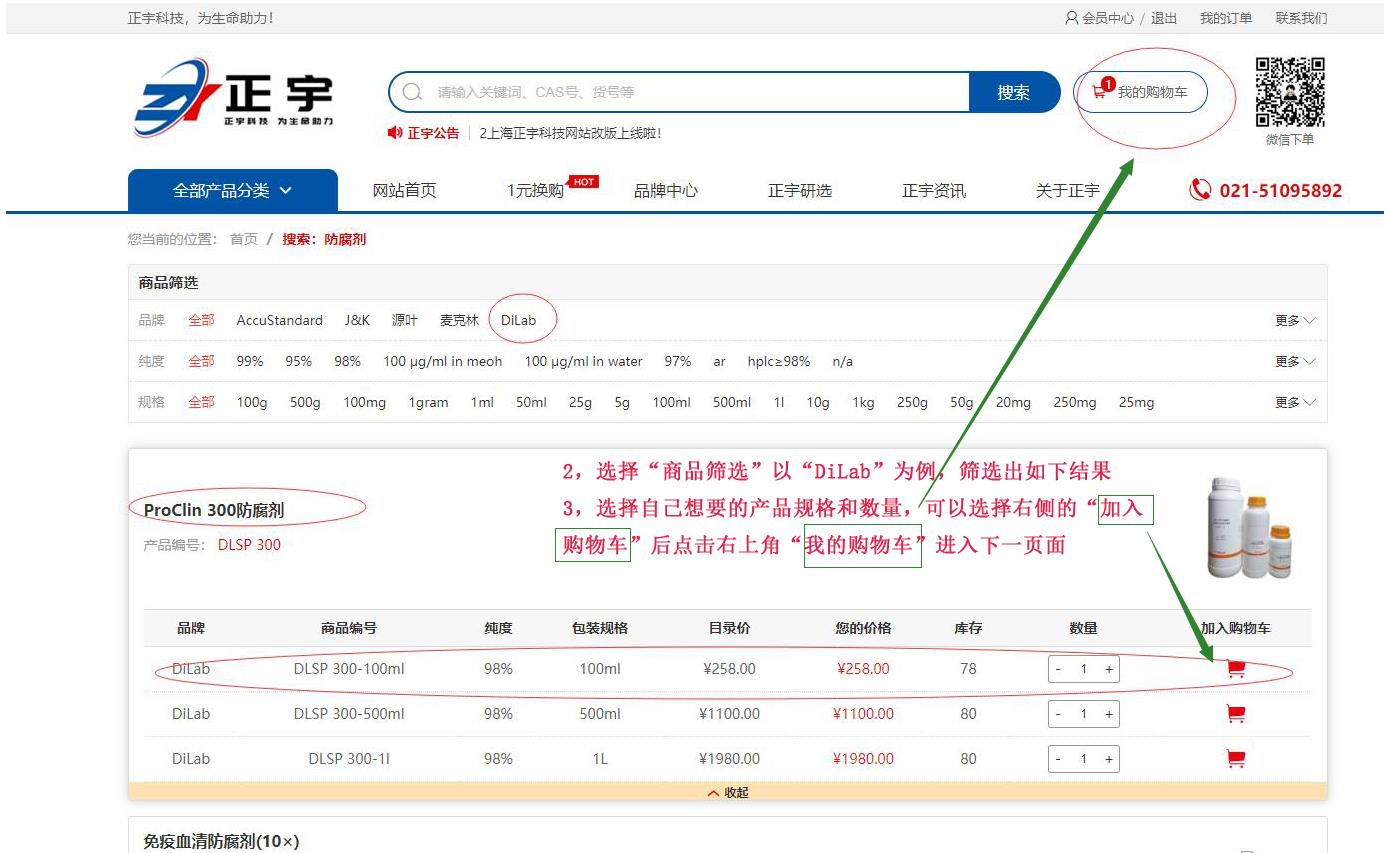Collapse product table with 收起

point(728,792)
